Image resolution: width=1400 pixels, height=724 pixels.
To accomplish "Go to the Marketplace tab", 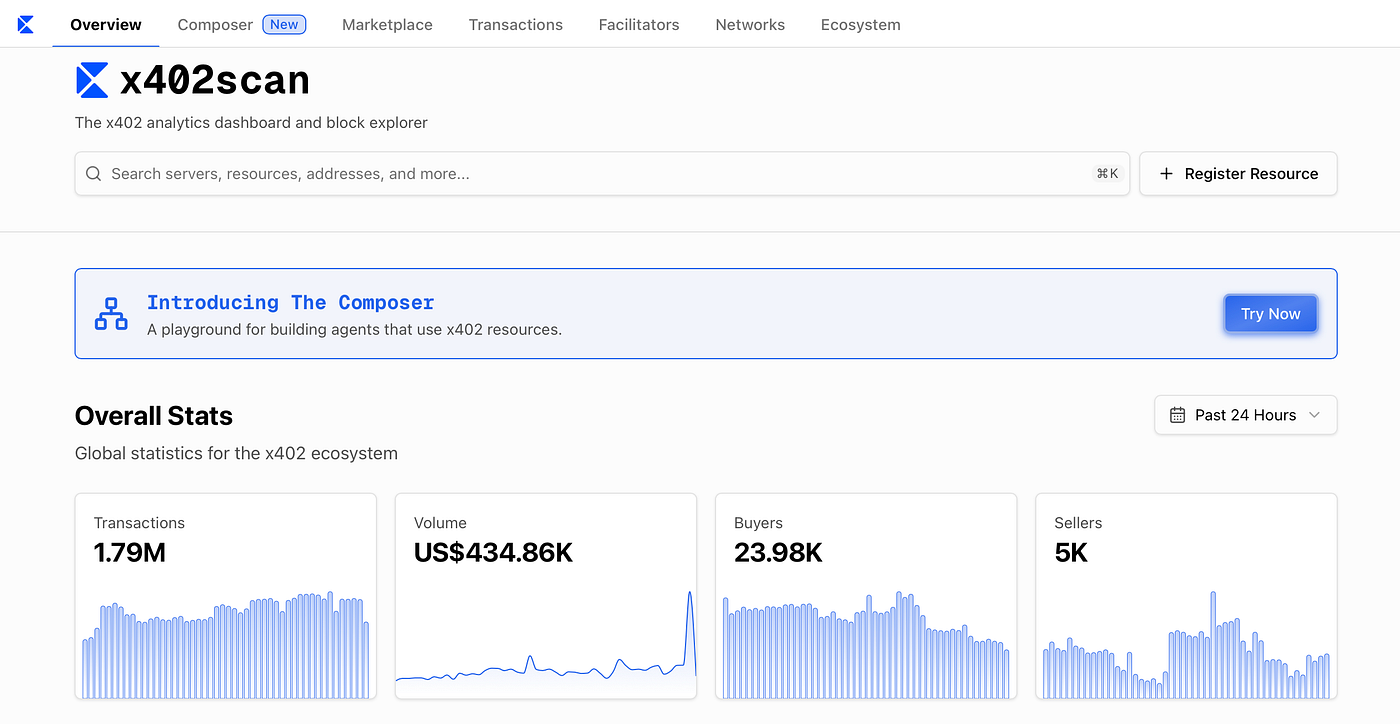I will [387, 25].
